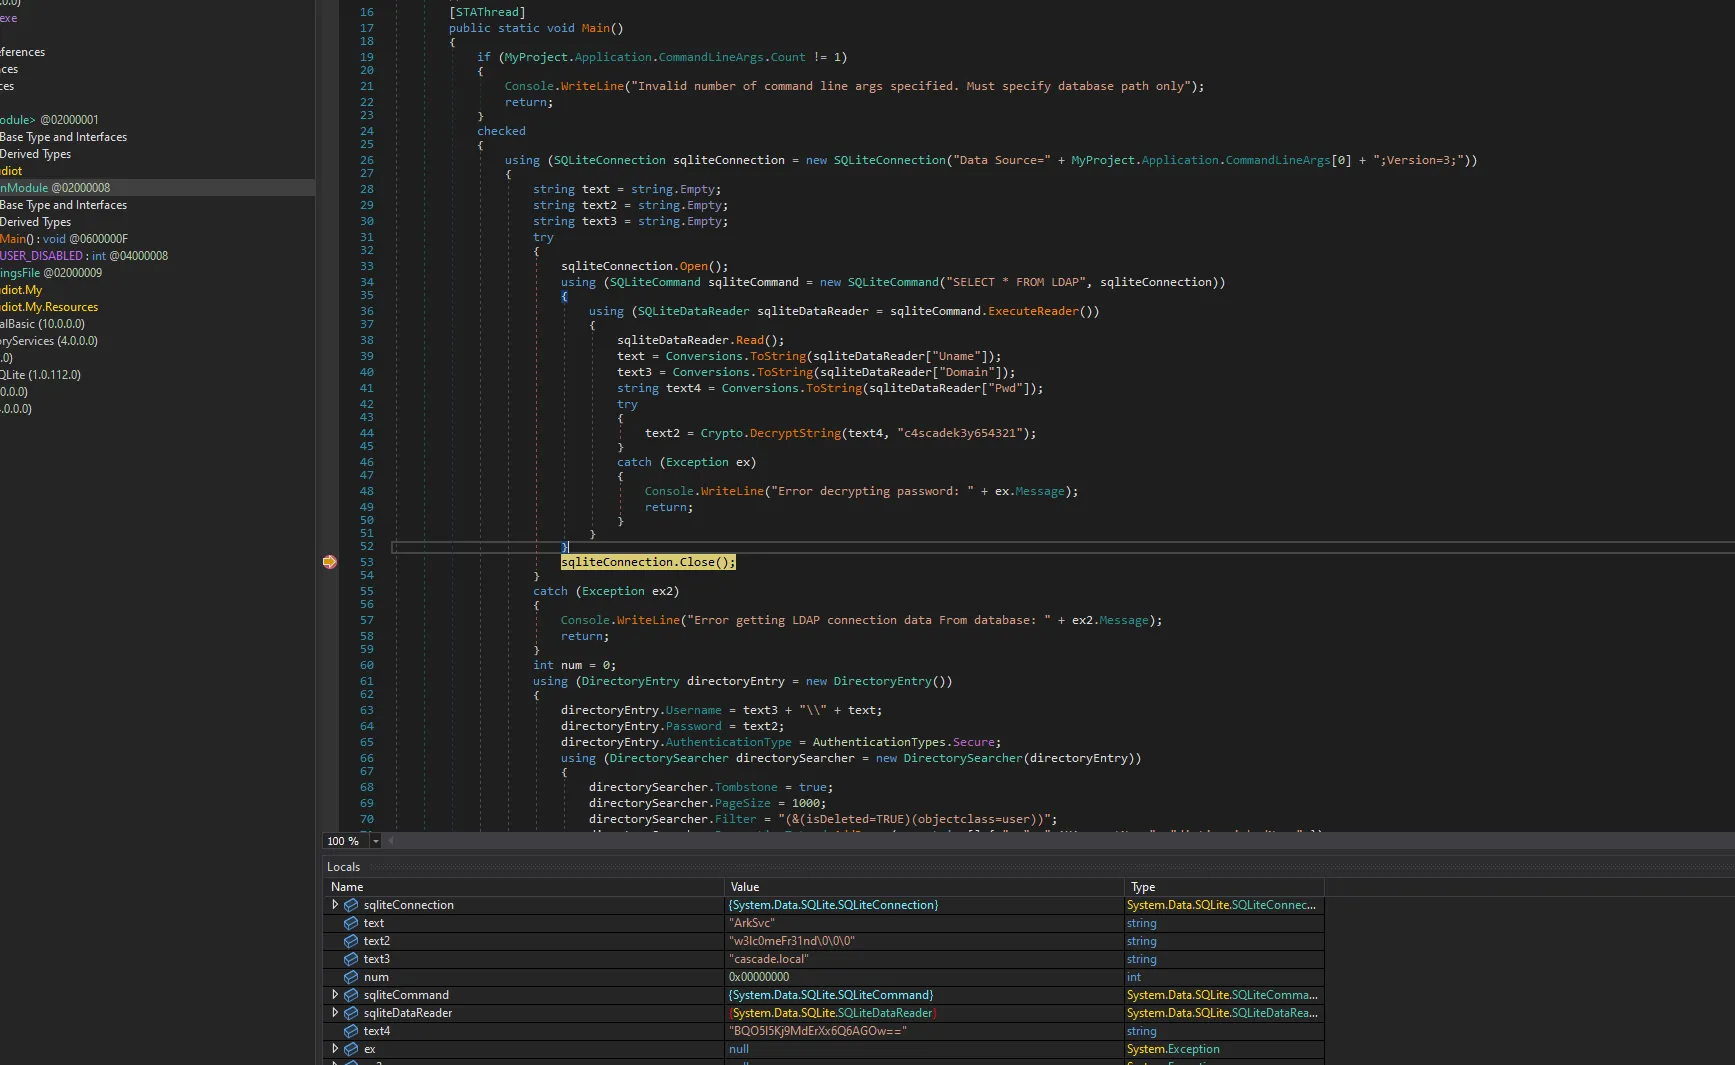Image resolution: width=1735 pixels, height=1065 pixels.
Task: Click the variable icon beside num
Action: tap(351, 977)
